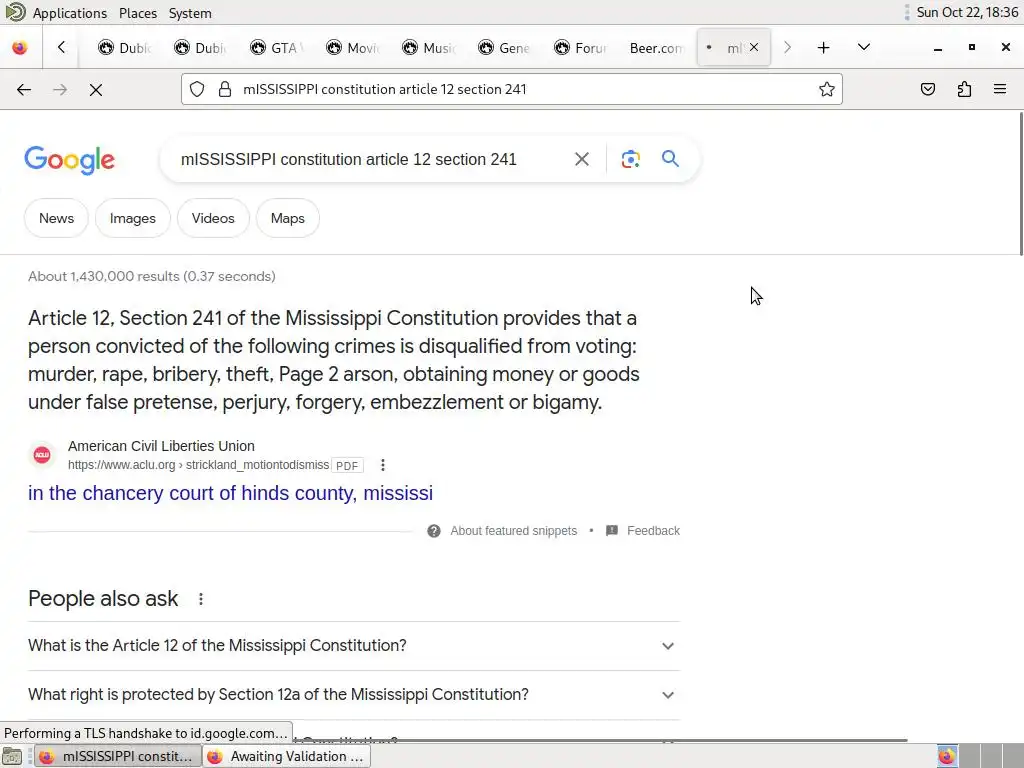The image size is (1024, 768).
Task: Open the Places menu
Action: pyautogui.click(x=138, y=12)
